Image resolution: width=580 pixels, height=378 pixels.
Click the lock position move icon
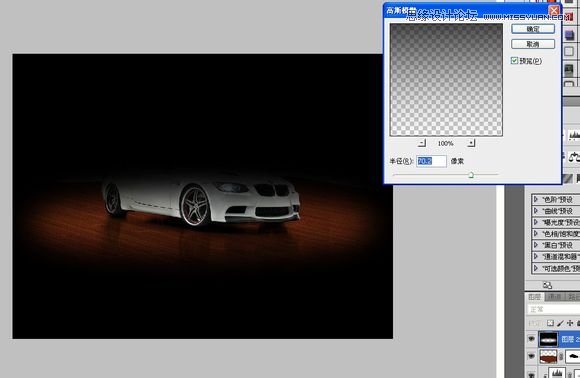[570, 323]
